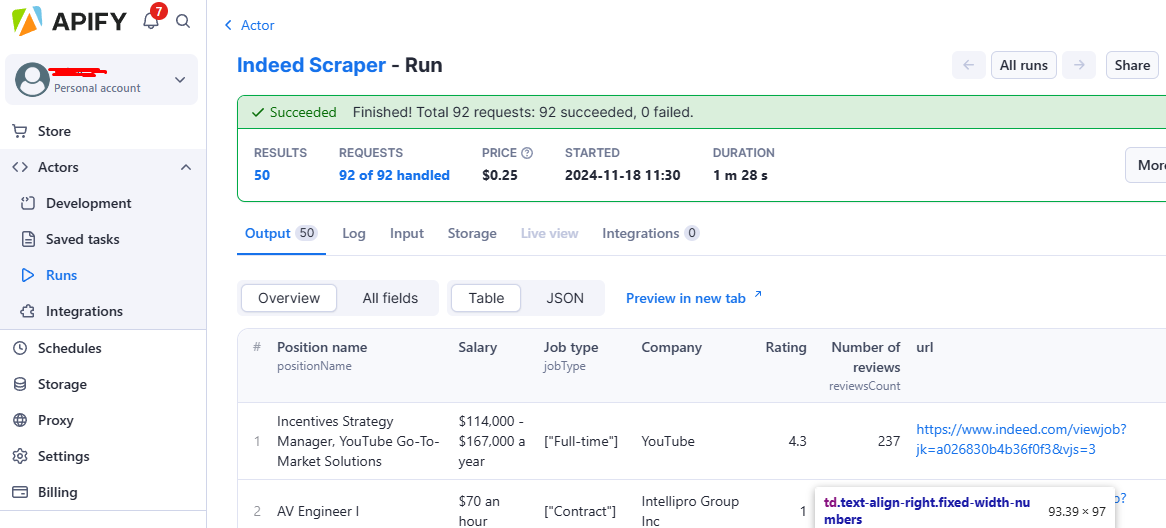Open Proxy in the sidebar

pos(56,420)
